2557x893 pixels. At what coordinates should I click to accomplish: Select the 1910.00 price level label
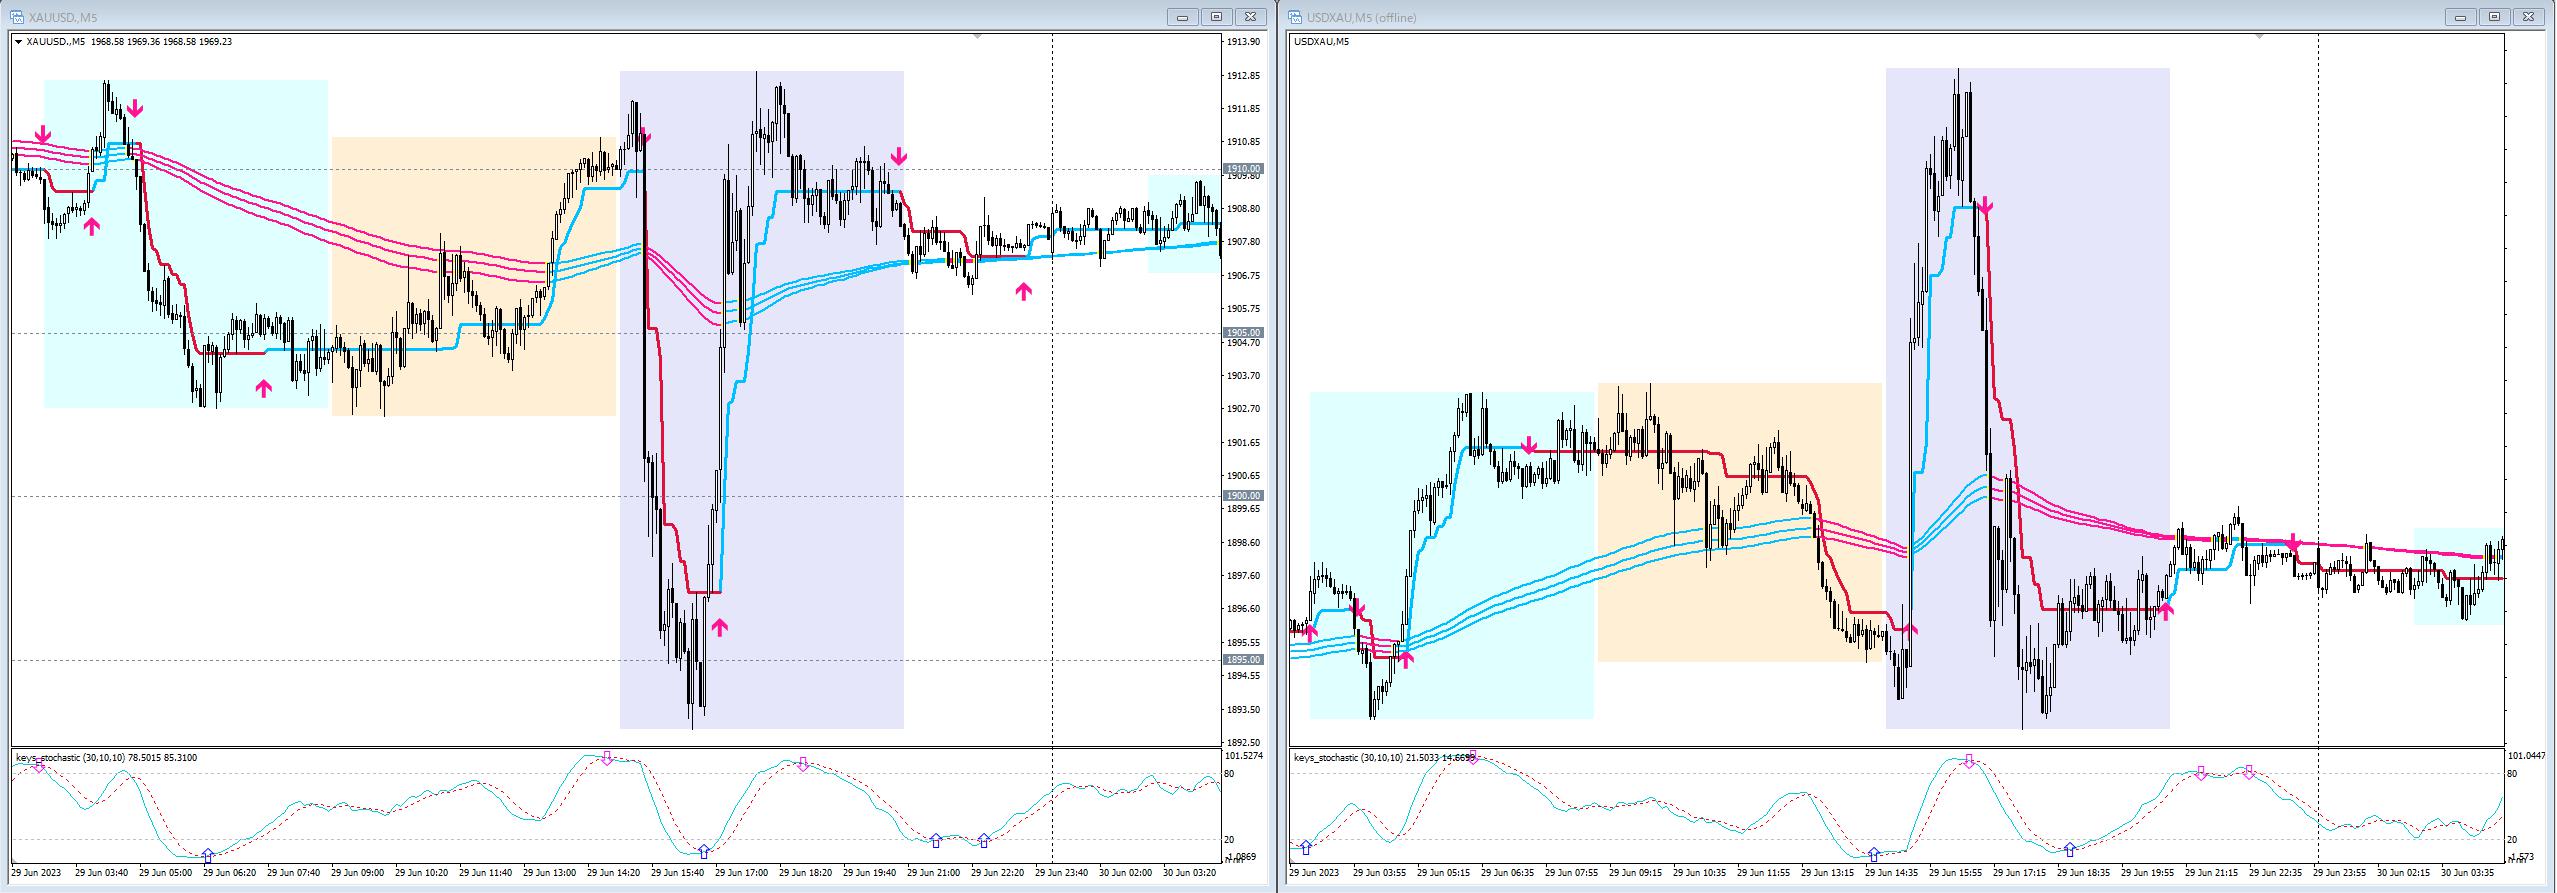coord(1242,168)
